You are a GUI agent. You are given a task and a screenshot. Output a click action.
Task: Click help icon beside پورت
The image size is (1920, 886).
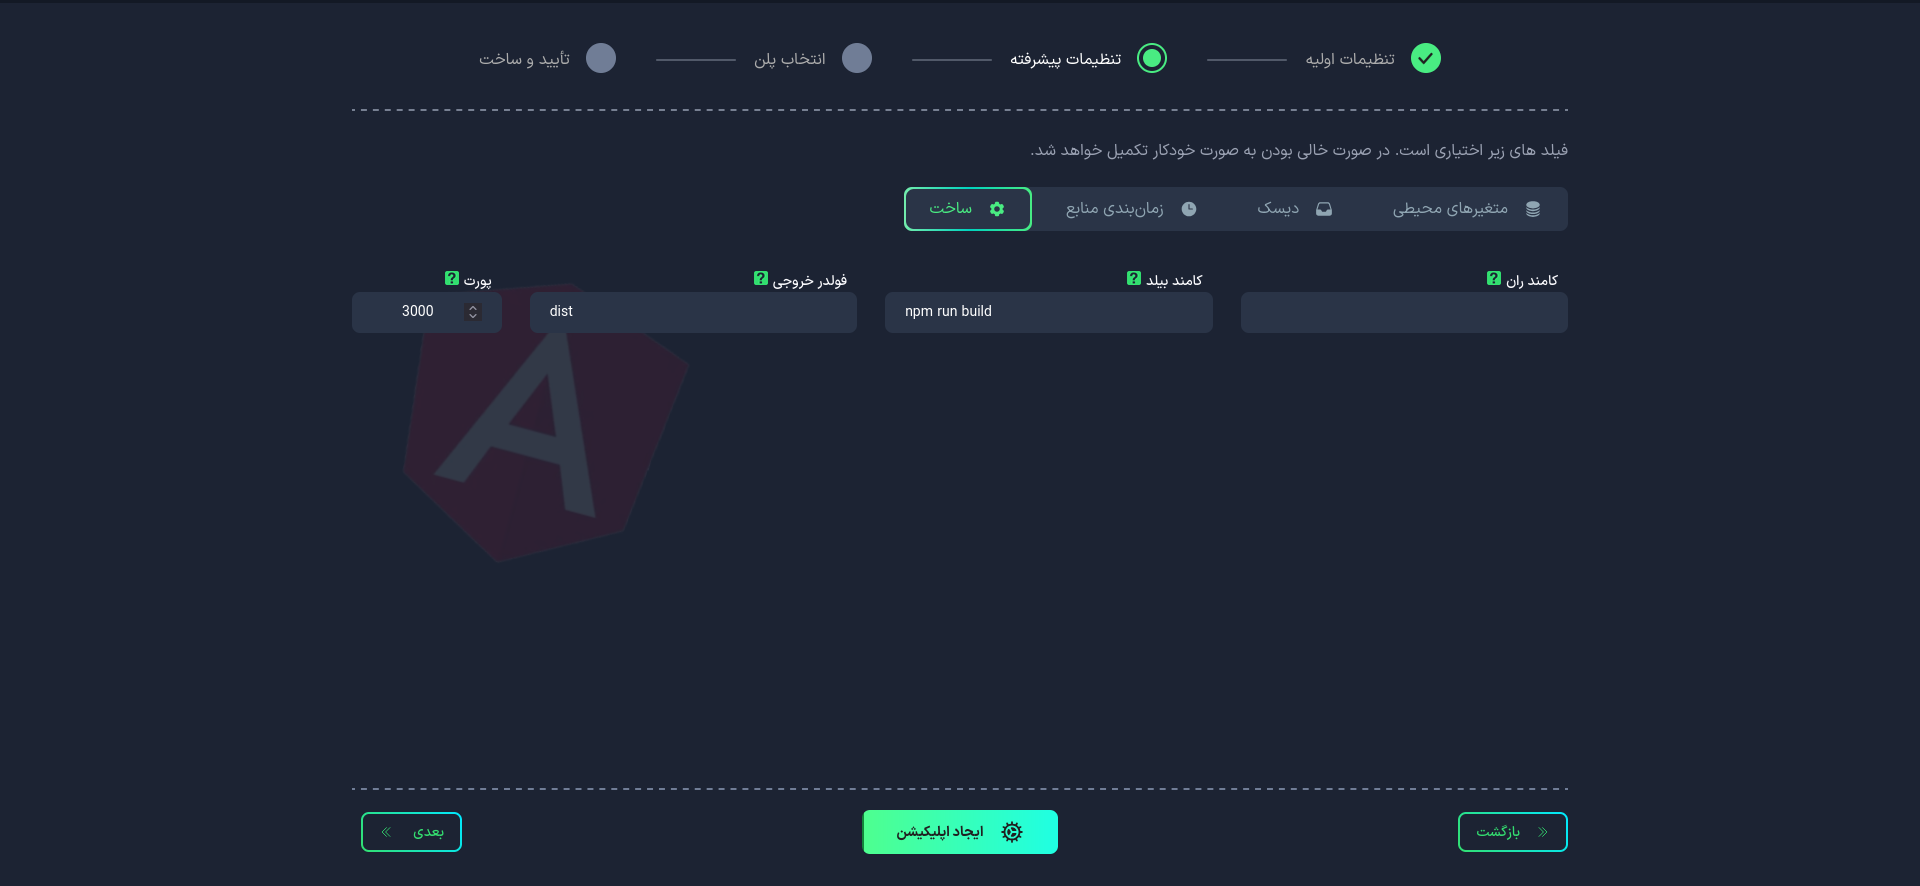(452, 278)
